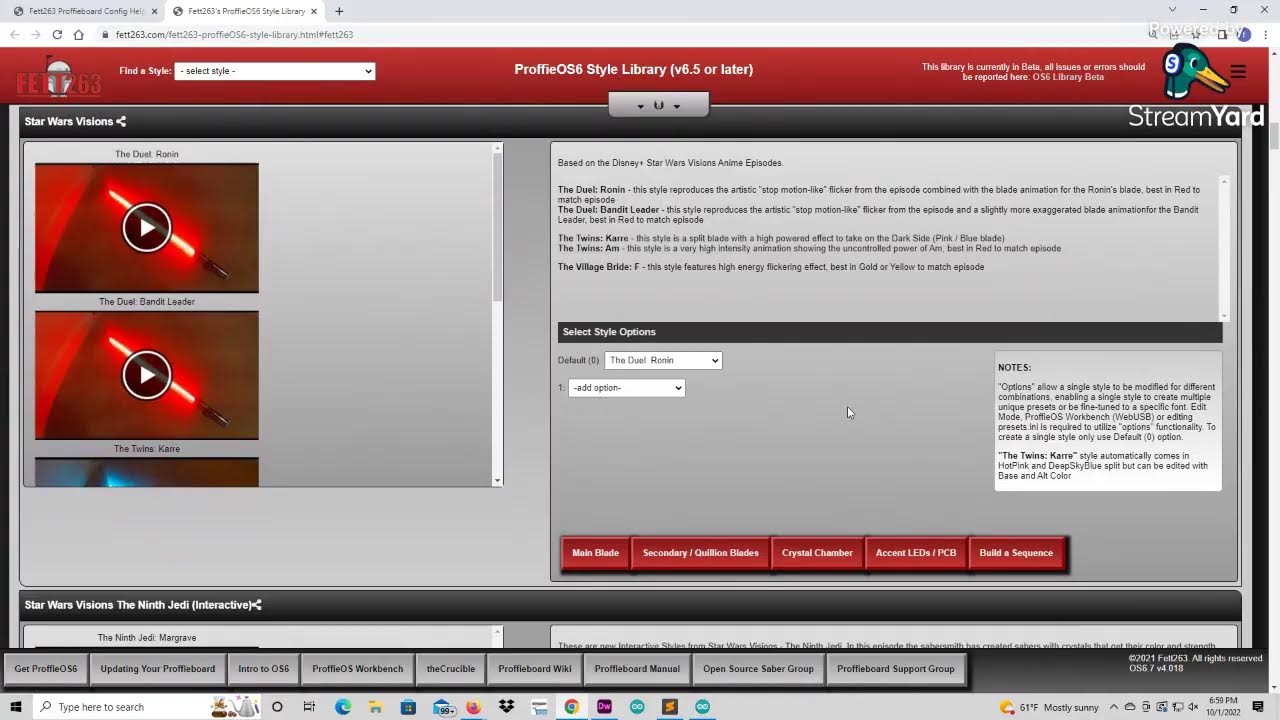Click Main Blade button
Viewport: 1280px width, 720px height.
[x=595, y=553]
